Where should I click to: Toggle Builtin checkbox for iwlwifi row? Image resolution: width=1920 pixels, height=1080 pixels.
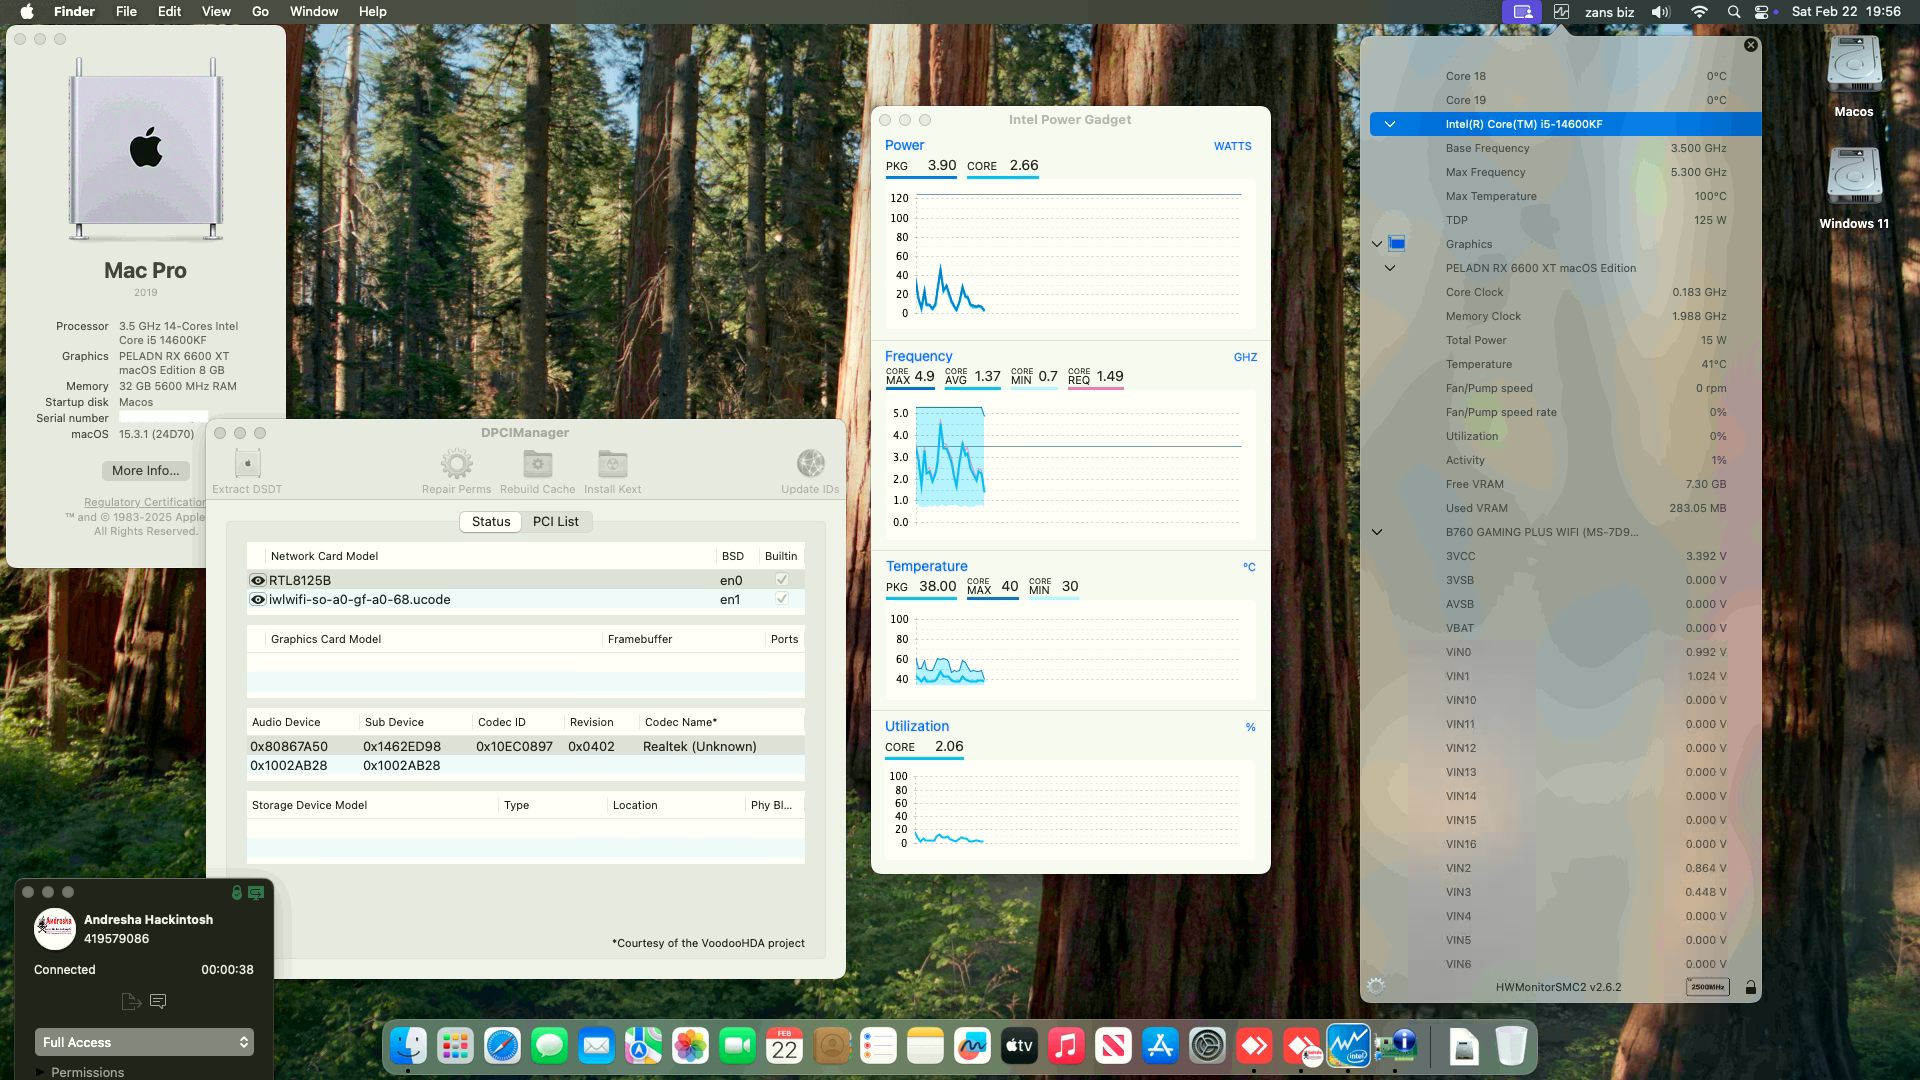pos(782,599)
